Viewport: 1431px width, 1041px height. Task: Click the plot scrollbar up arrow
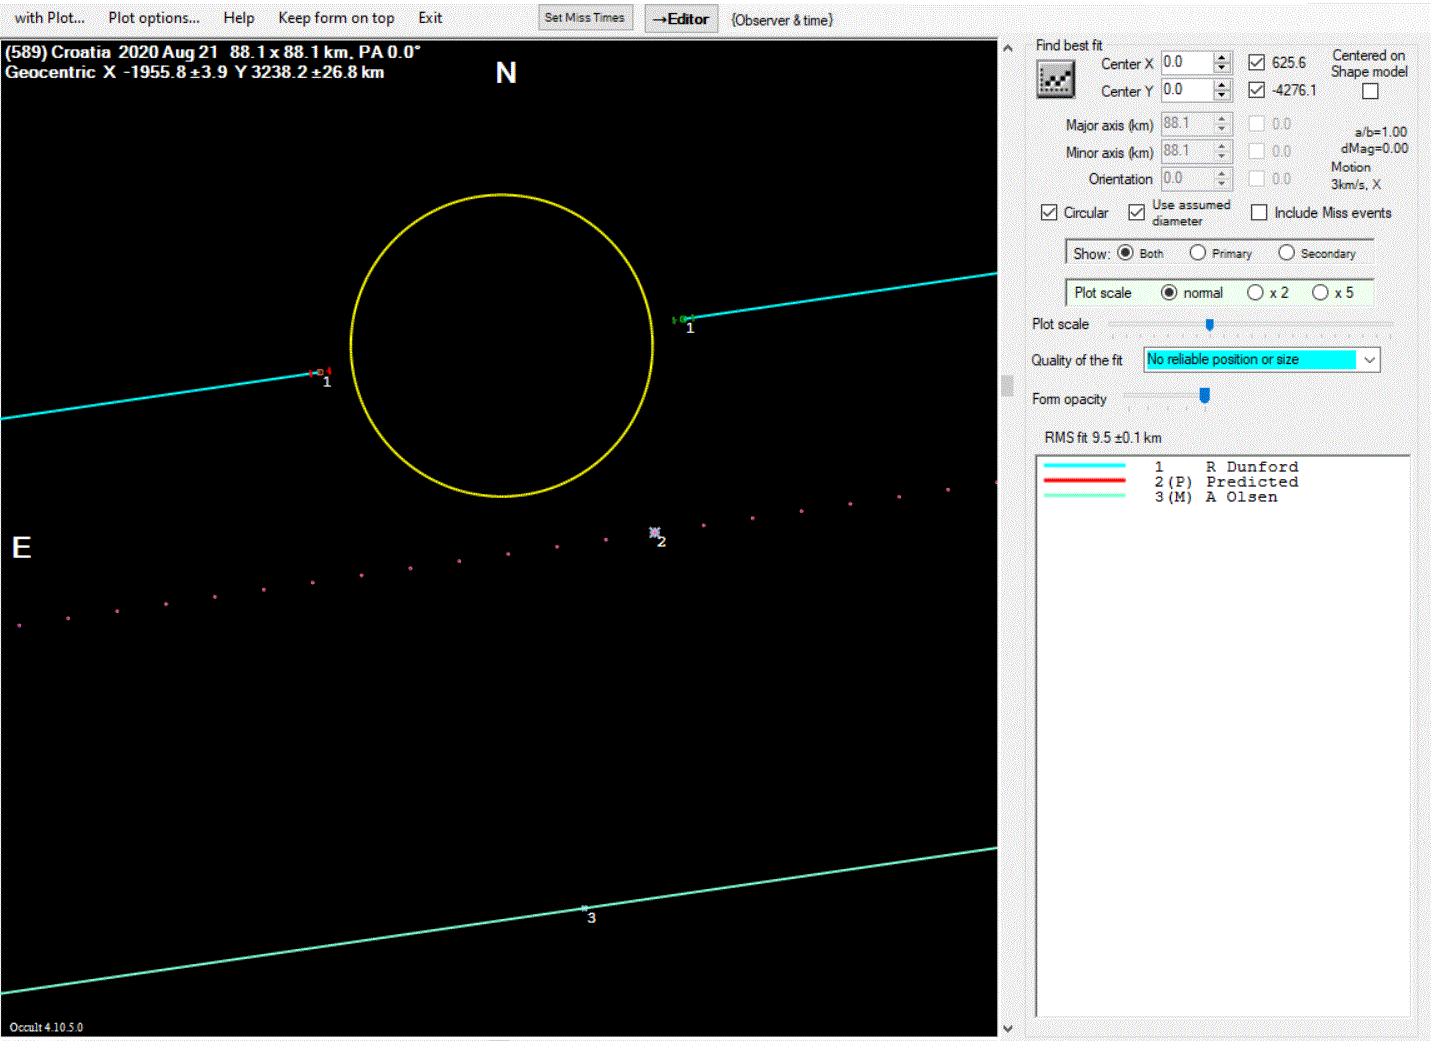[1007, 47]
